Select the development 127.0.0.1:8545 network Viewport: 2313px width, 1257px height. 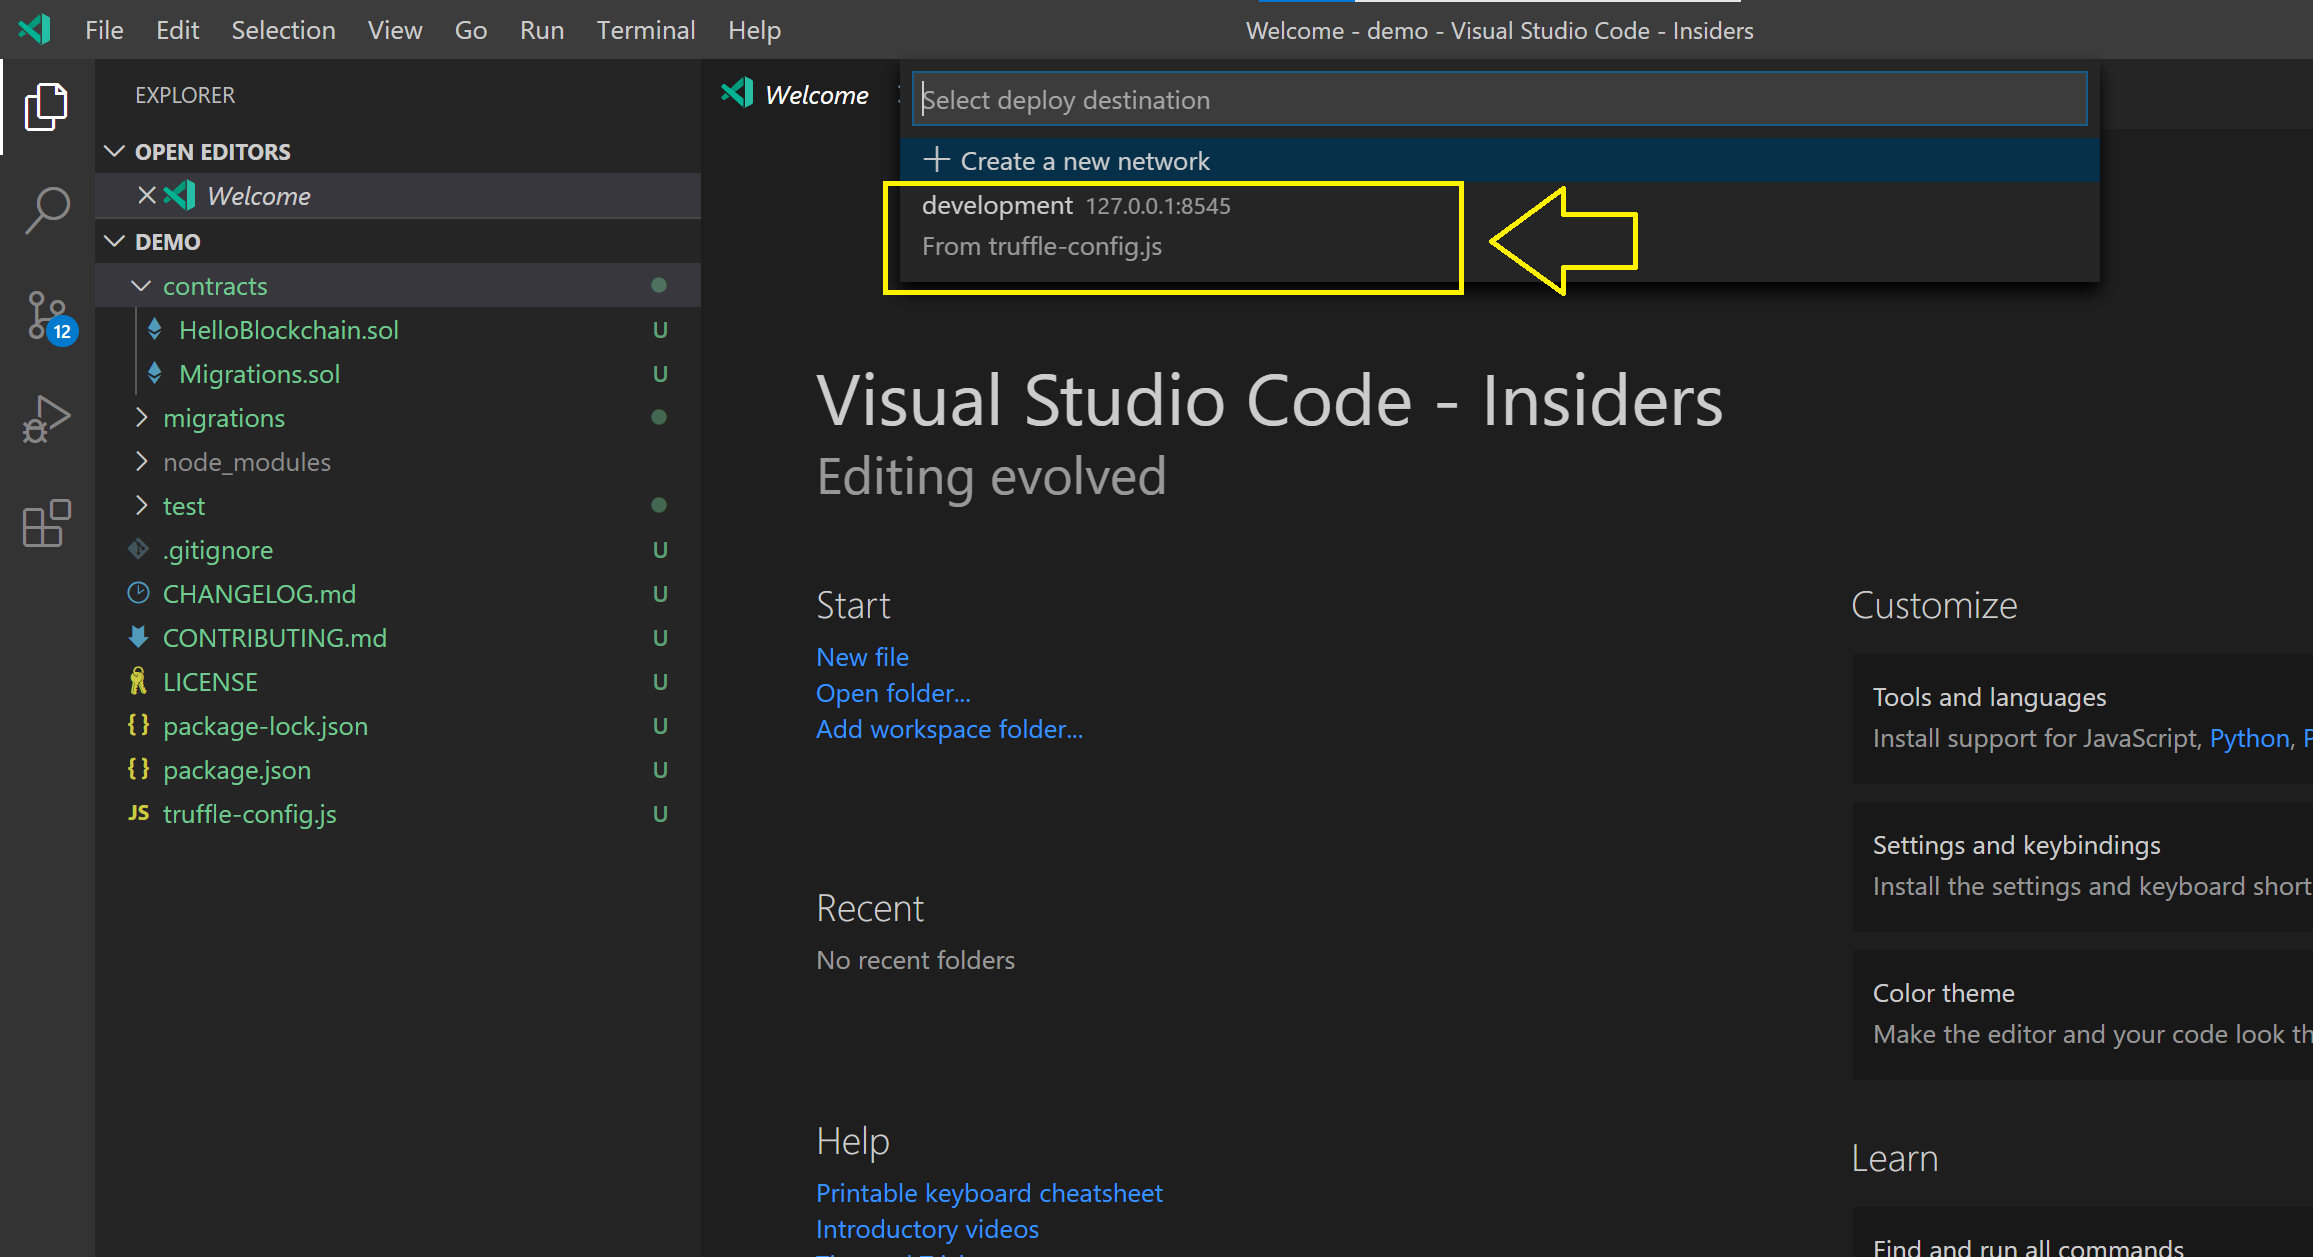pos(1499,226)
